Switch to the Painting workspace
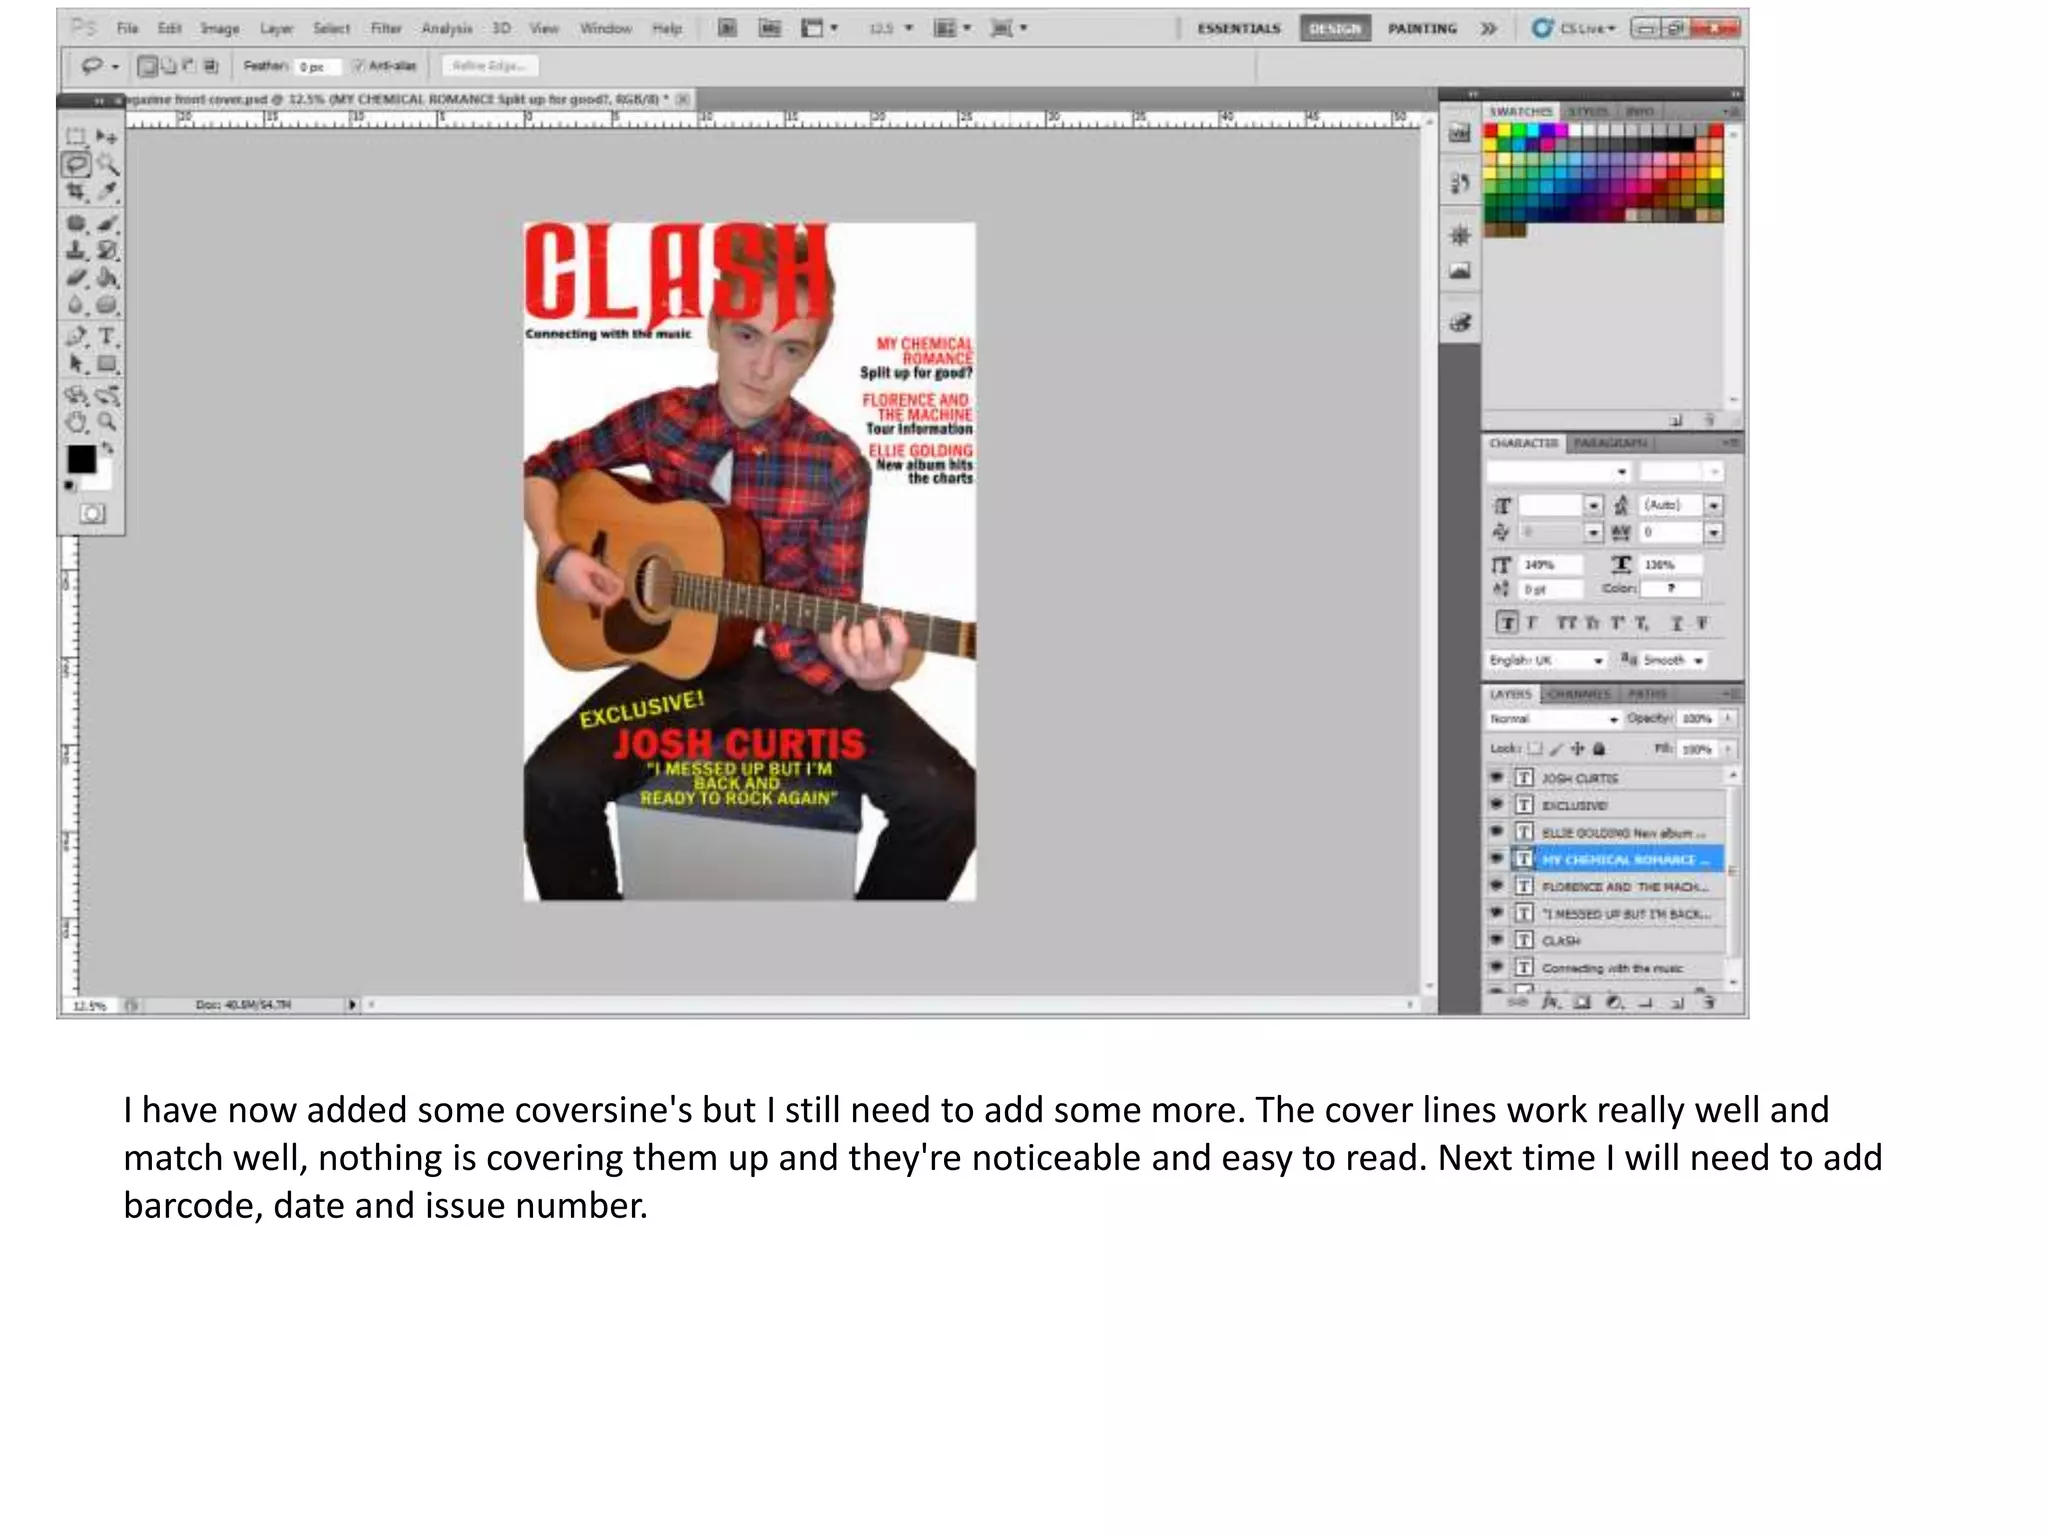The image size is (2048, 1536). [1421, 28]
